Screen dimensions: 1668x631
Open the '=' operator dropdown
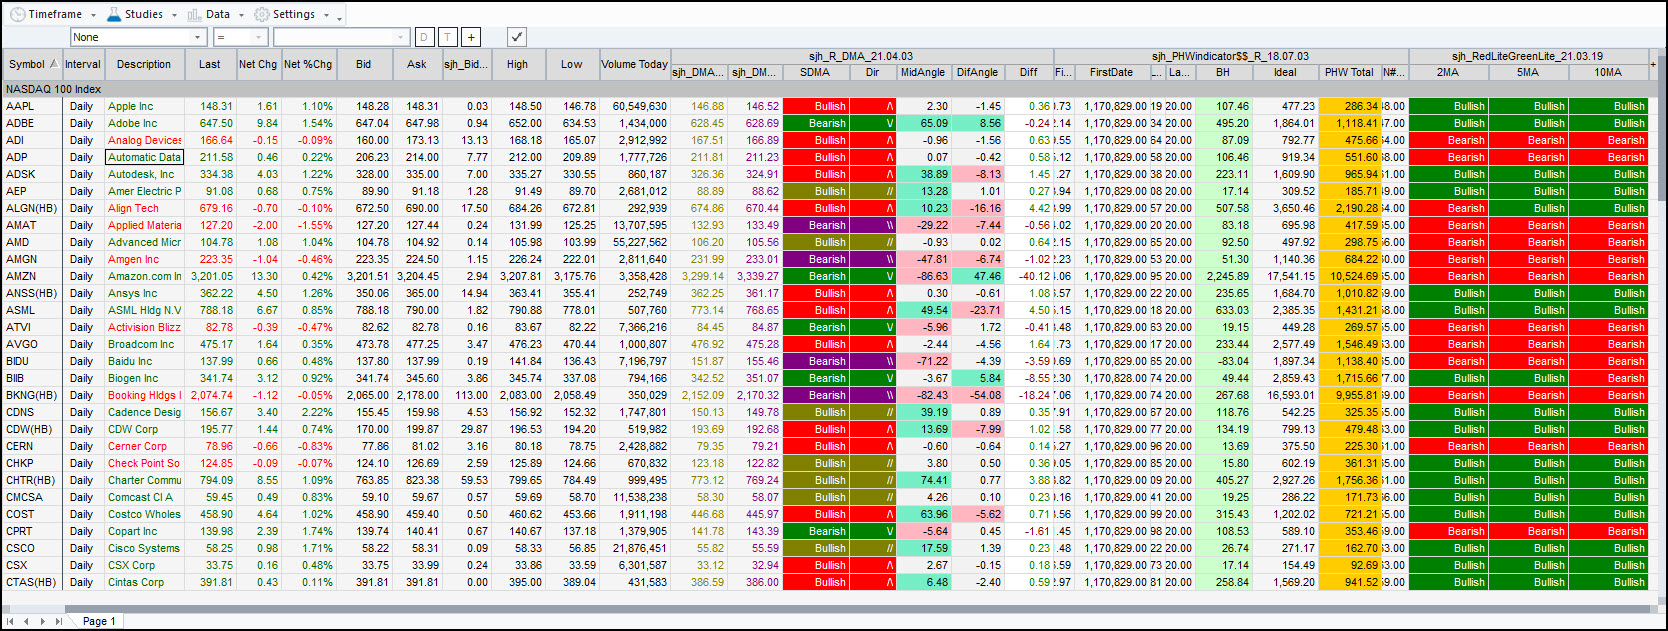click(259, 37)
